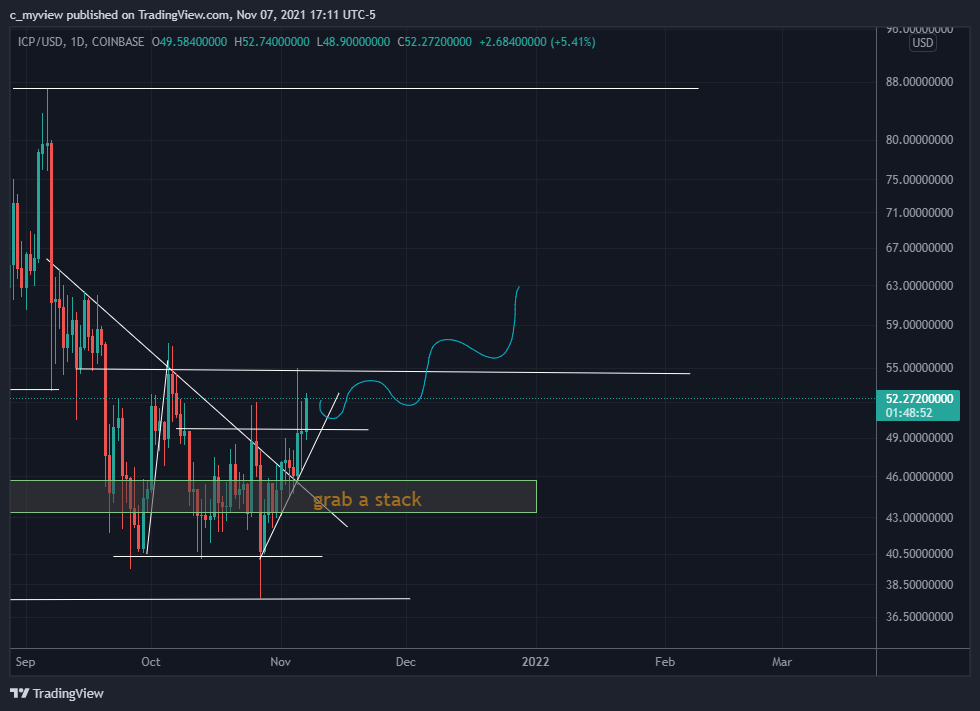Click the close value C52.27200000
This screenshot has height=711, width=980.
[x=434, y=42]
